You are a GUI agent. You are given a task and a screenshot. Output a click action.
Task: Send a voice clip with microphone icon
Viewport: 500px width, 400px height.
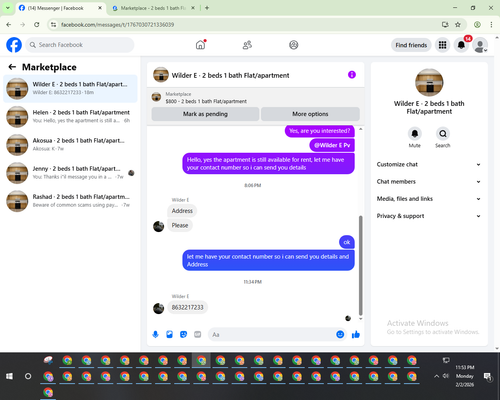(x=155, y=334)
